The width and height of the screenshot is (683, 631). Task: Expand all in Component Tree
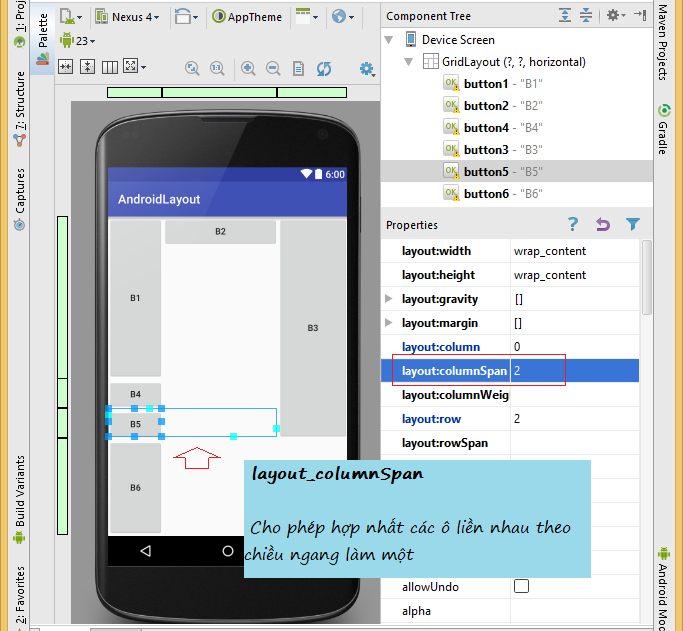pyautogui.click(x=565, y=15)
